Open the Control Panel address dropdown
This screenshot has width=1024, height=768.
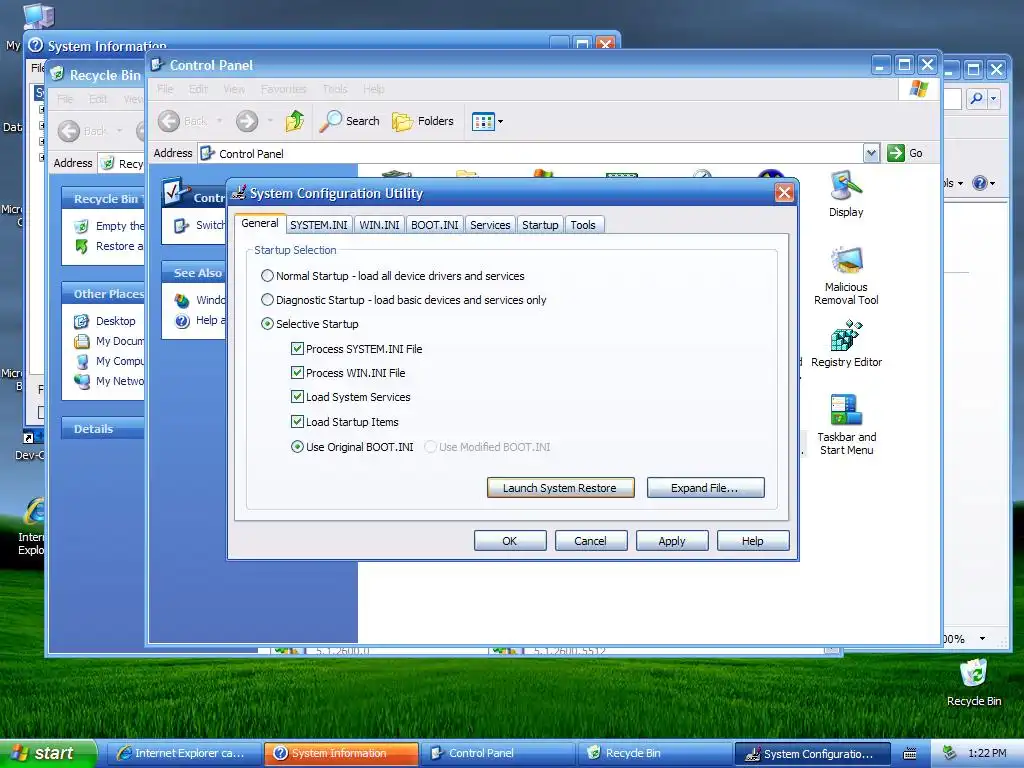point(871,153)
